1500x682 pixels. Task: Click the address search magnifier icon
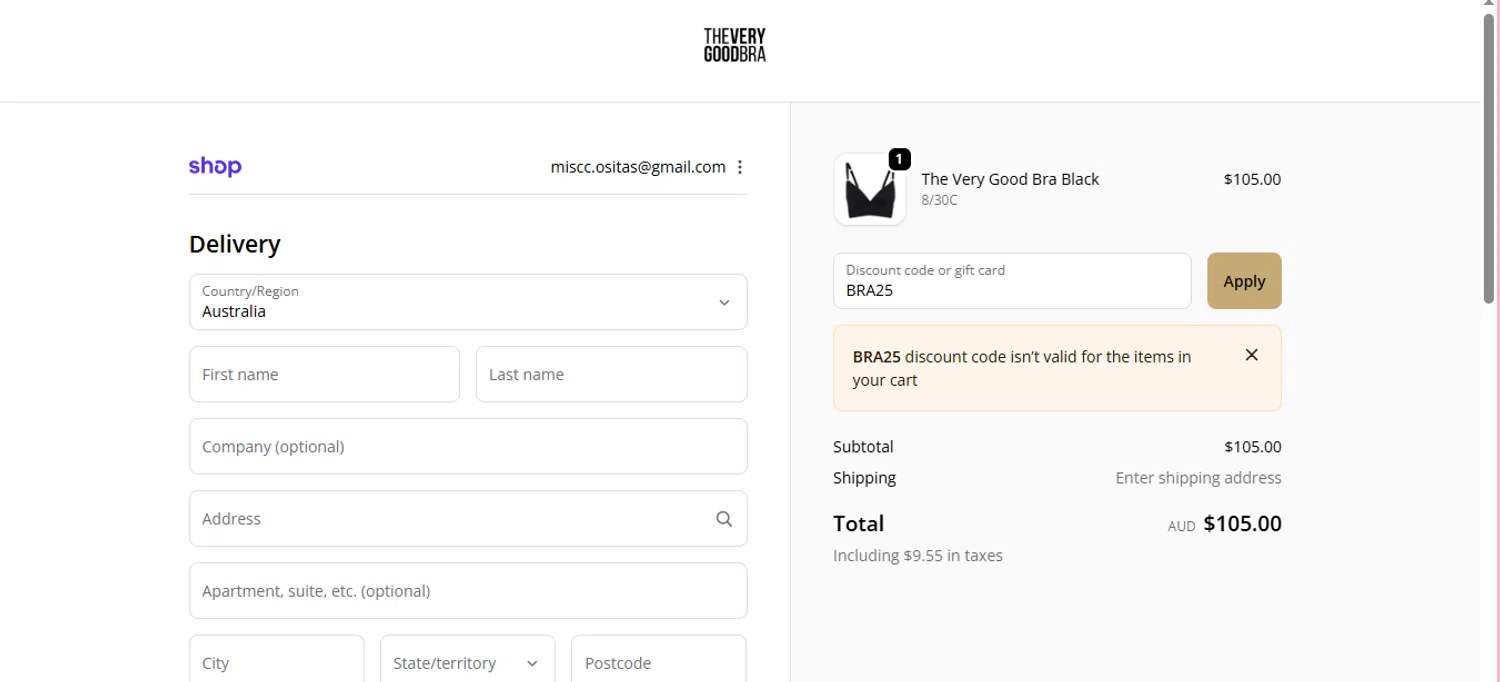click(x=724, y=519)
